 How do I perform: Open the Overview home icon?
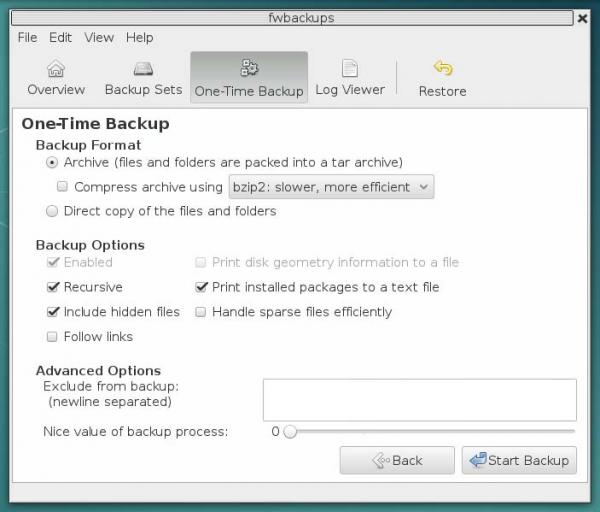(x=56, y=69)
